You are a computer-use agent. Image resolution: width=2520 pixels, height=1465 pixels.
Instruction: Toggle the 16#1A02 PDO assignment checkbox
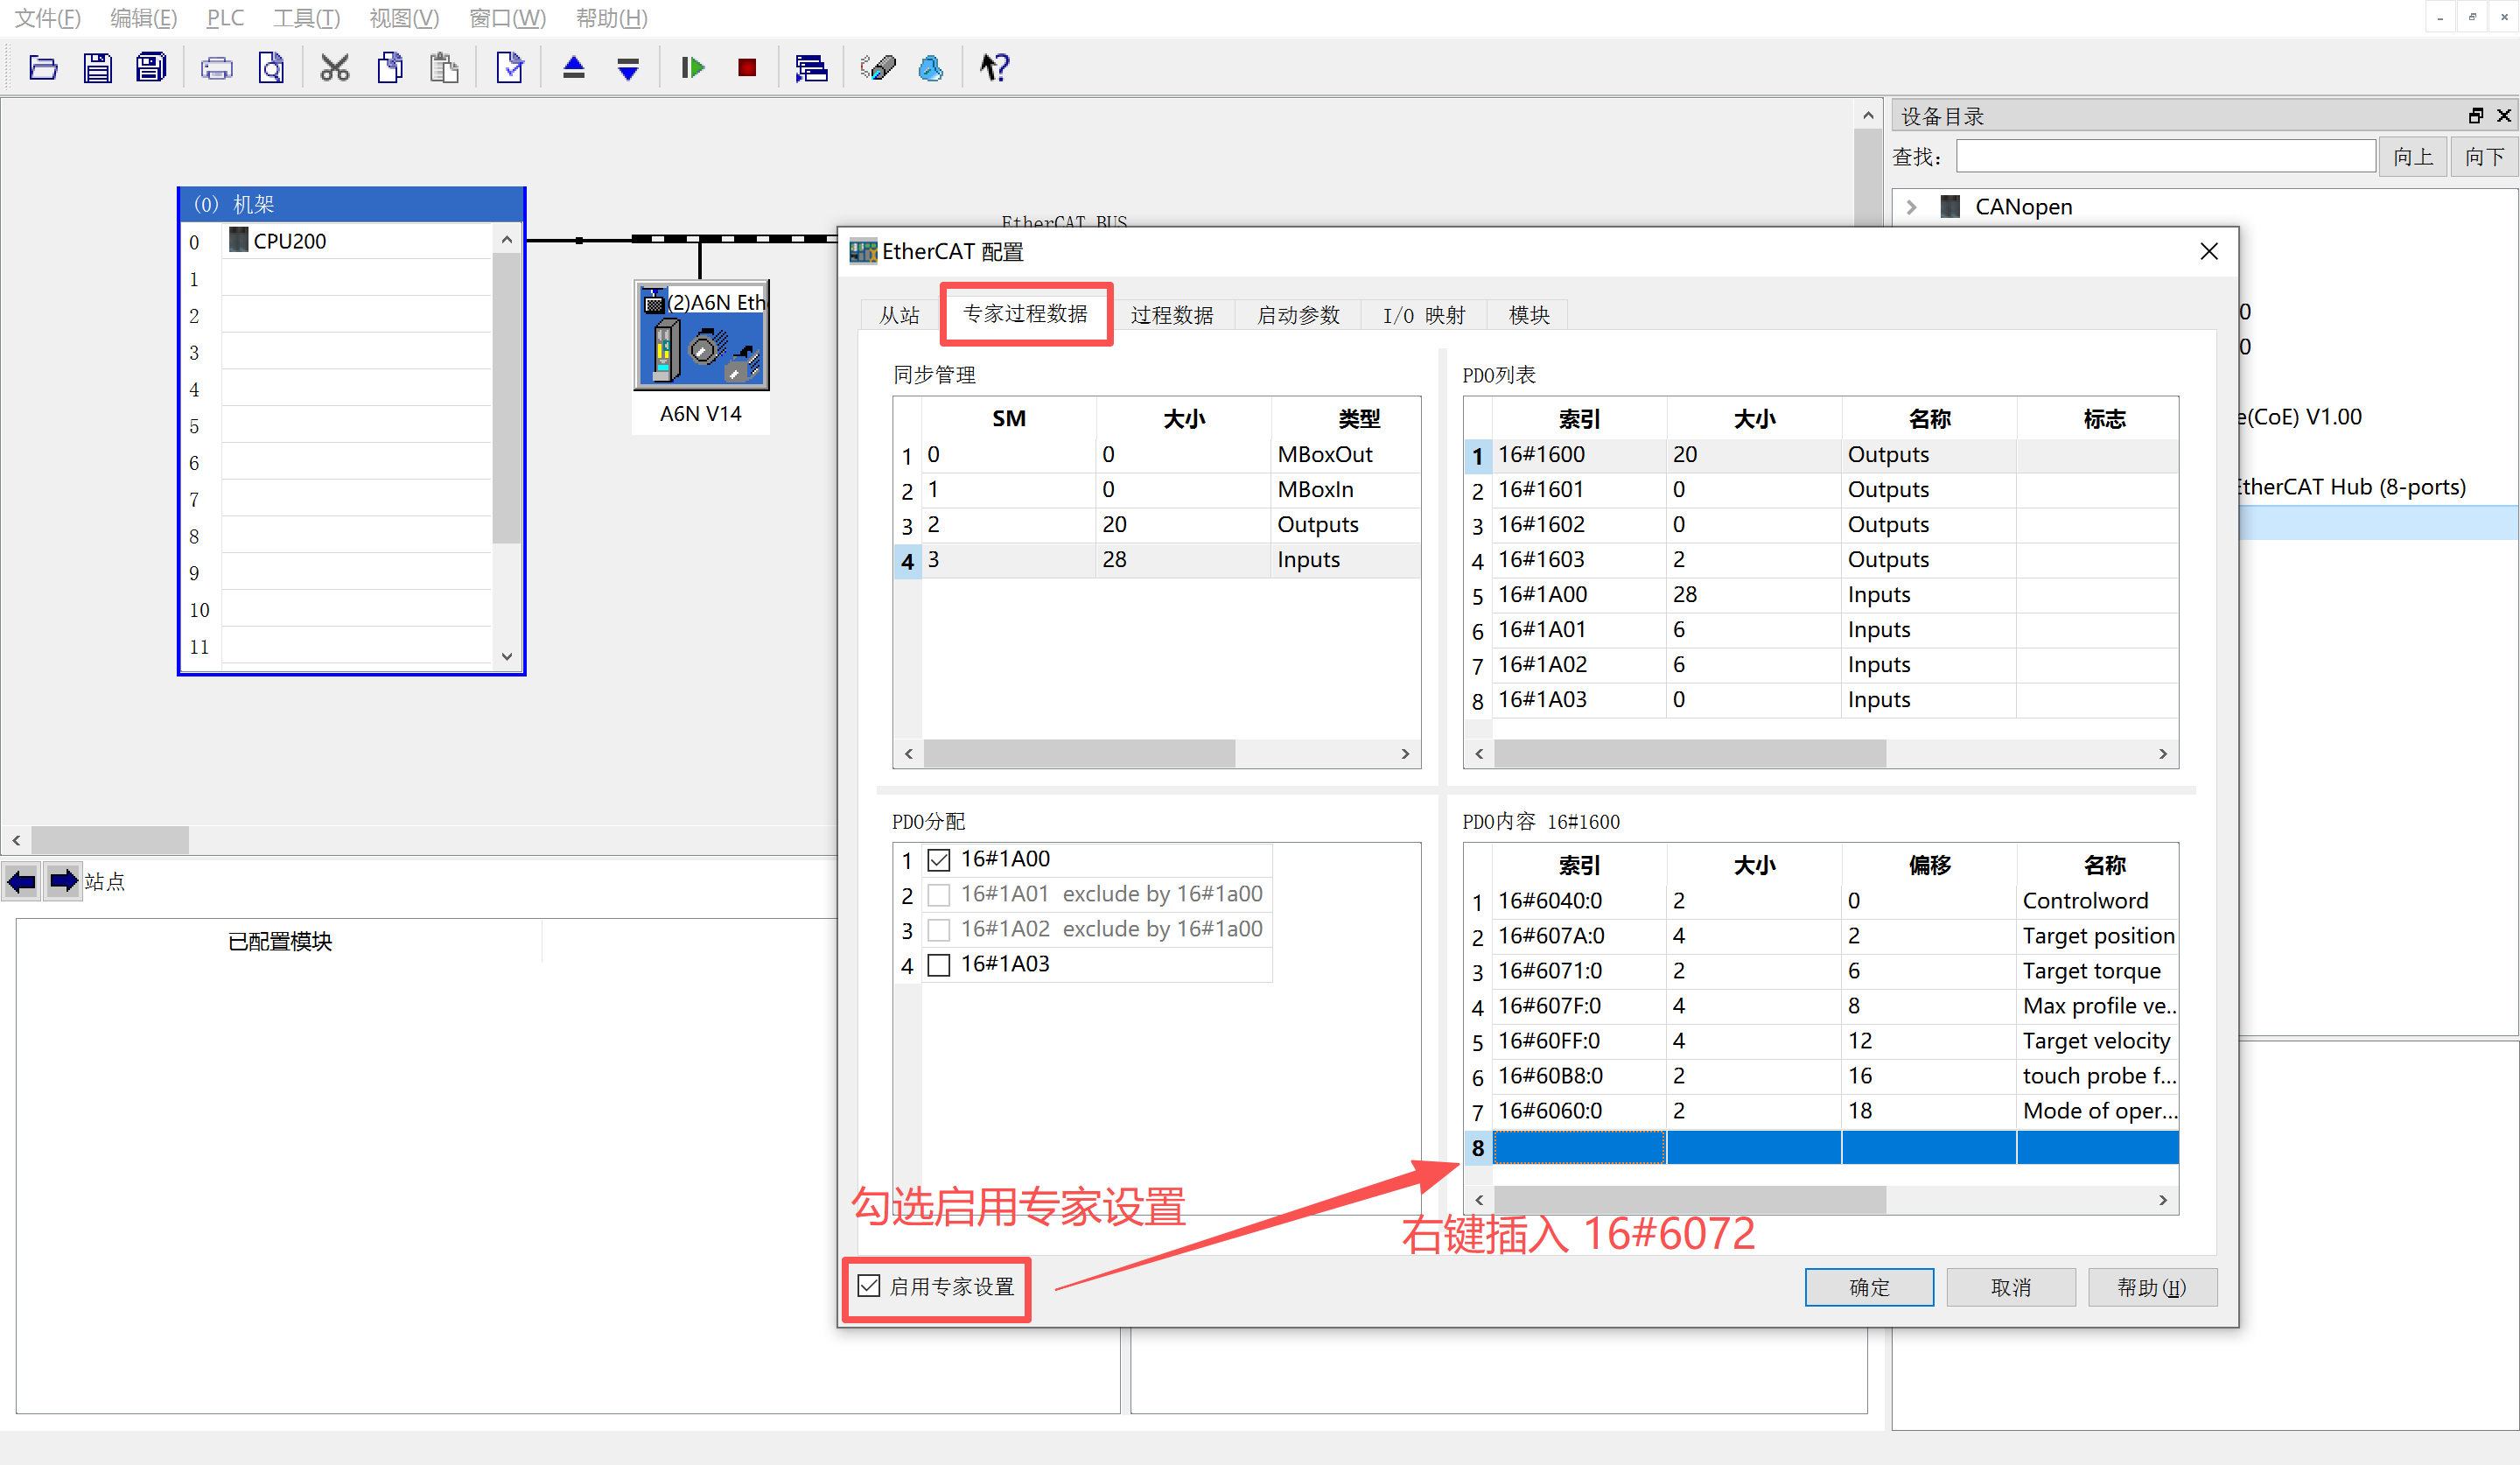pos(939,929)
